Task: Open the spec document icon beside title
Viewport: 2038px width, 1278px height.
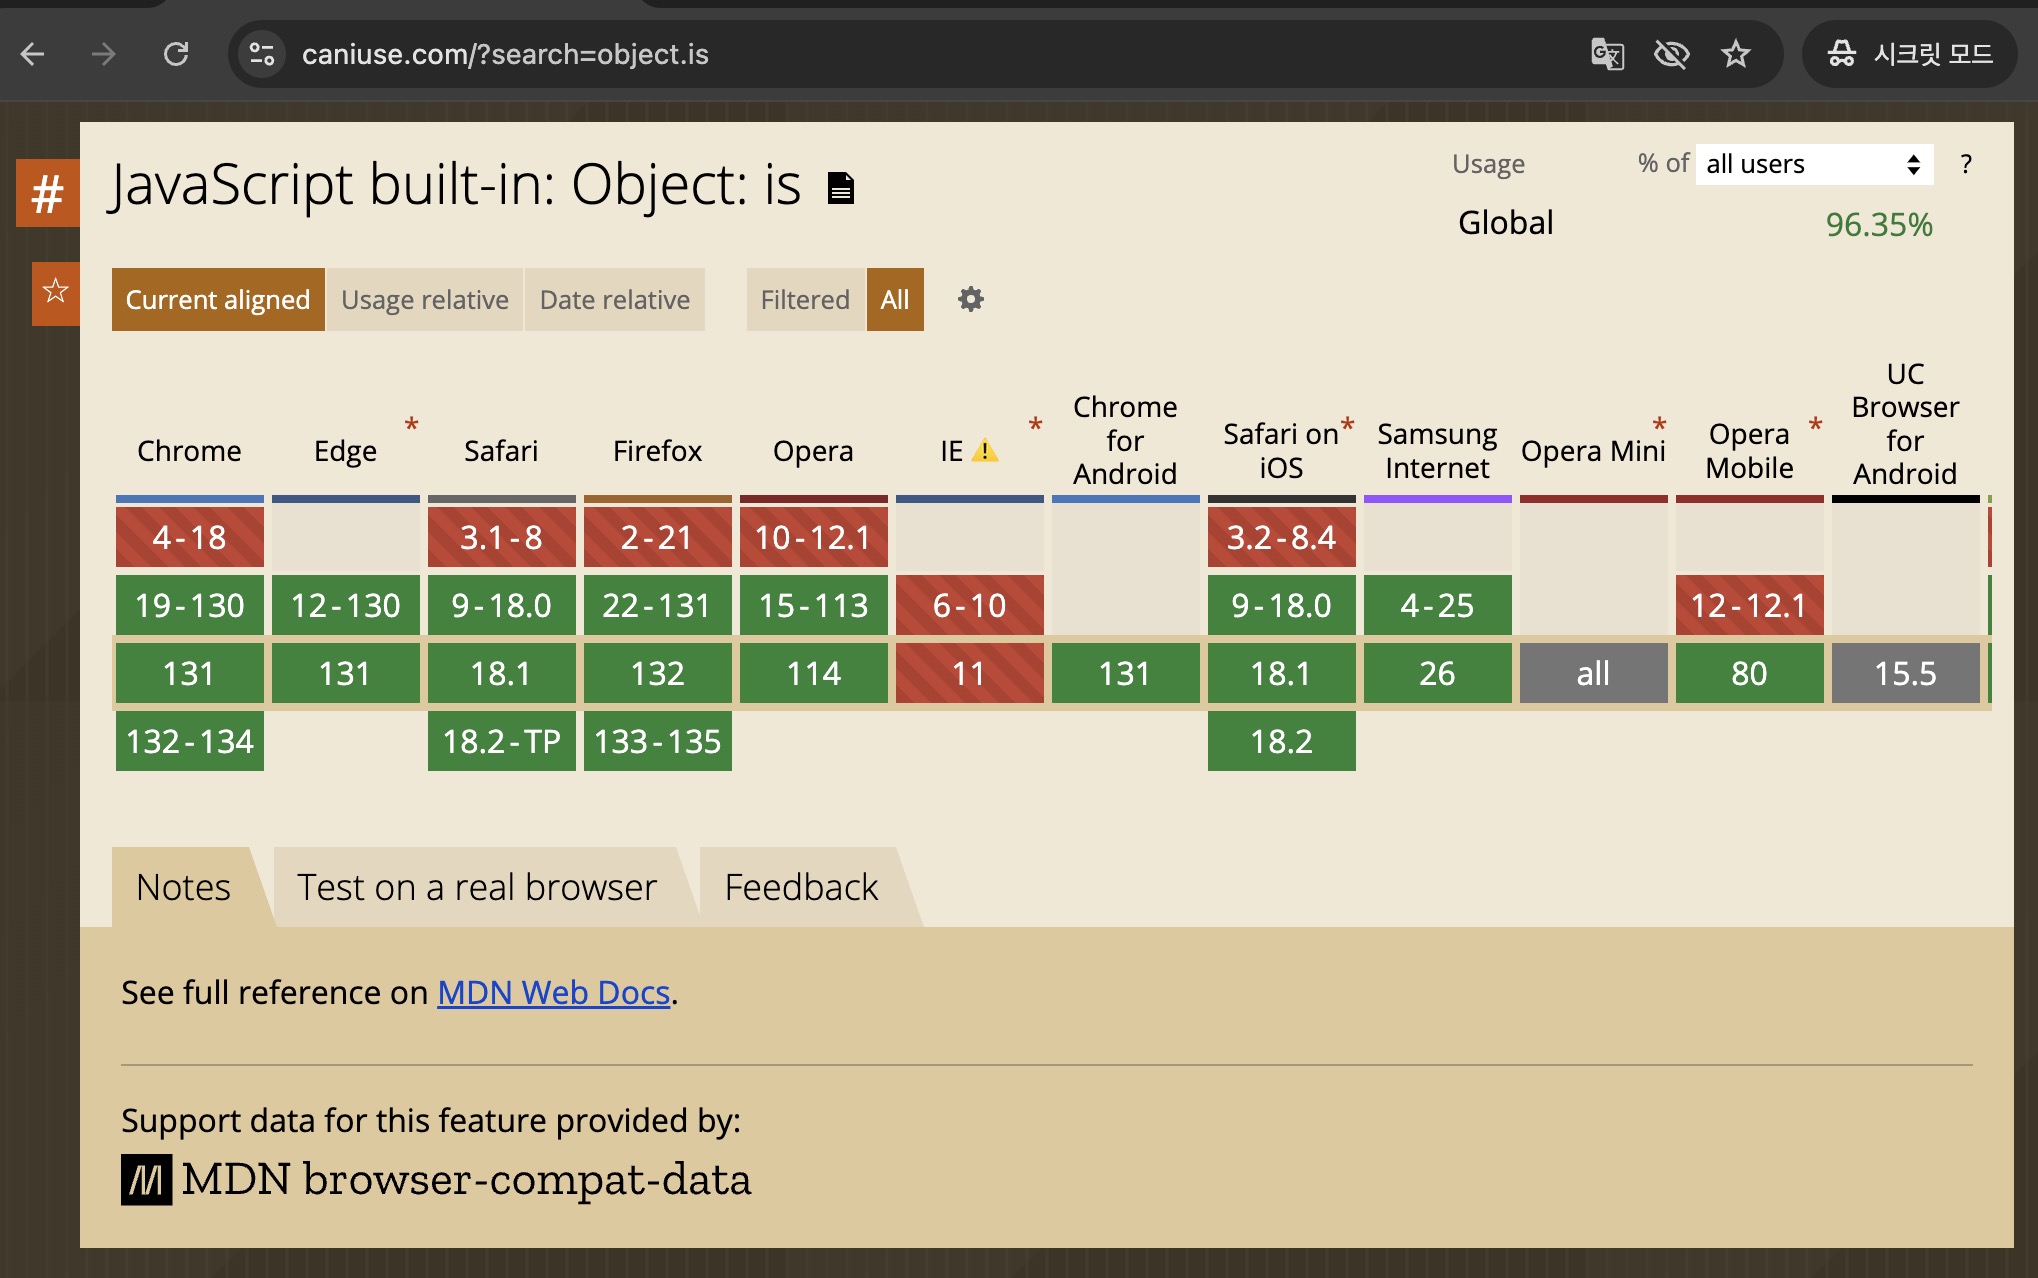Action: coord(841,188)
